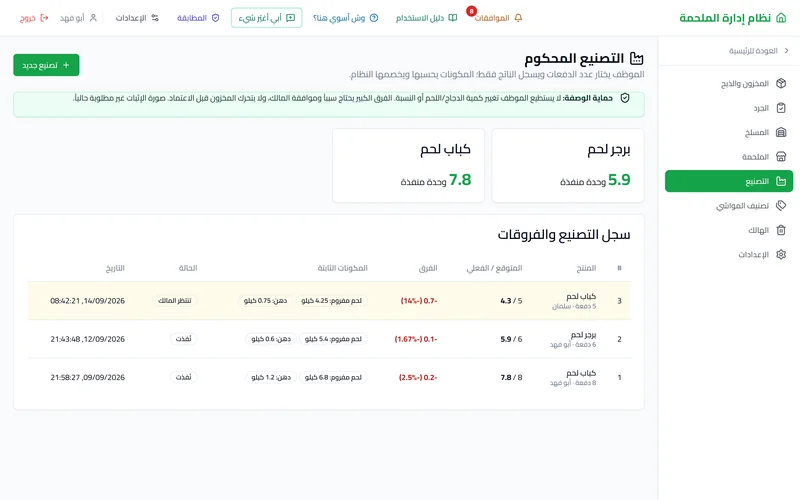Open الهالك sidebar item
This screenshot has height=500, width=800.
729,230
